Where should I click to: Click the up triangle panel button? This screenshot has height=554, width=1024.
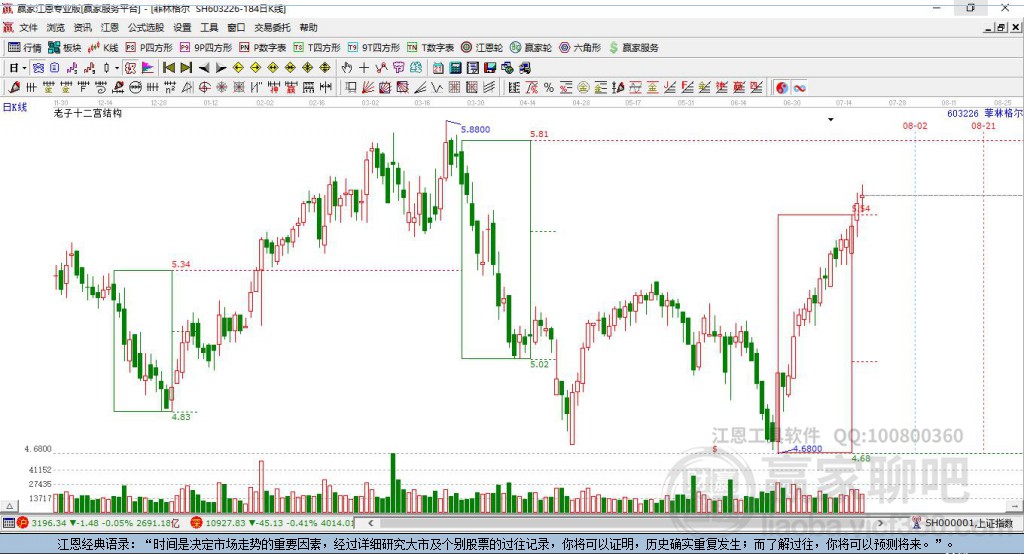pyautogui.click(x=9, y=506)
